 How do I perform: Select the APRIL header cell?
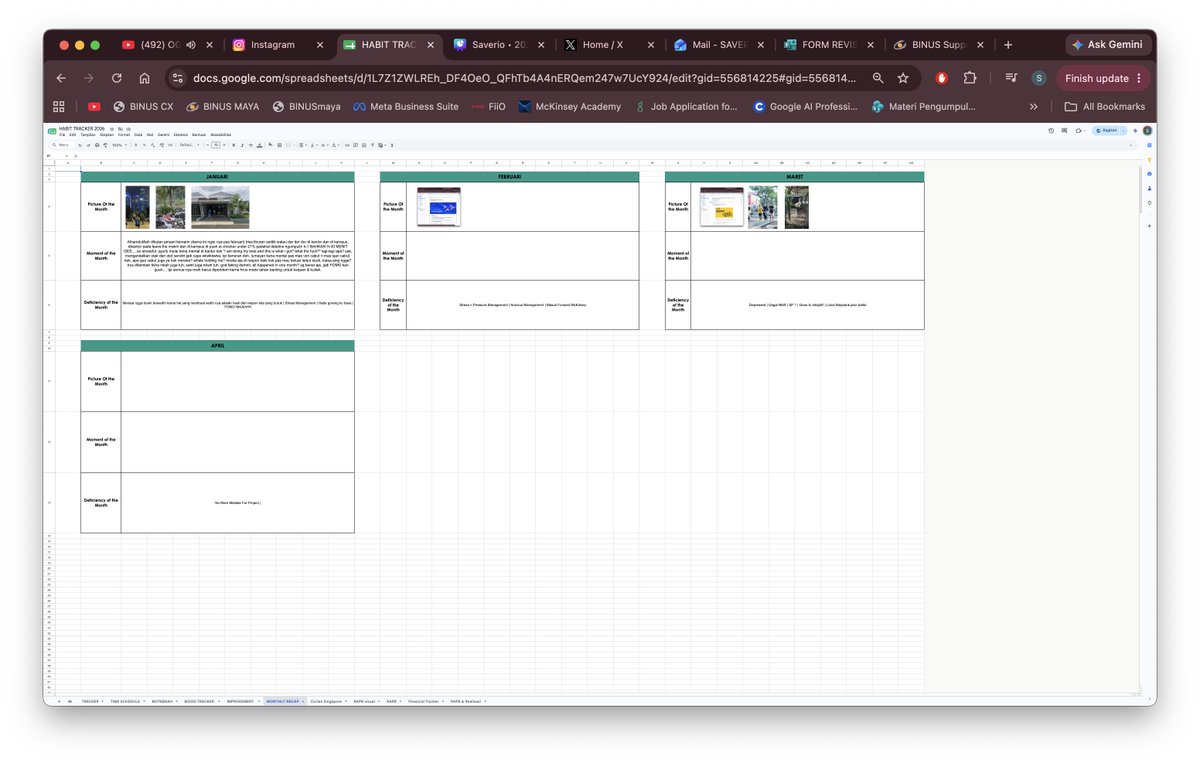(217, 346)
